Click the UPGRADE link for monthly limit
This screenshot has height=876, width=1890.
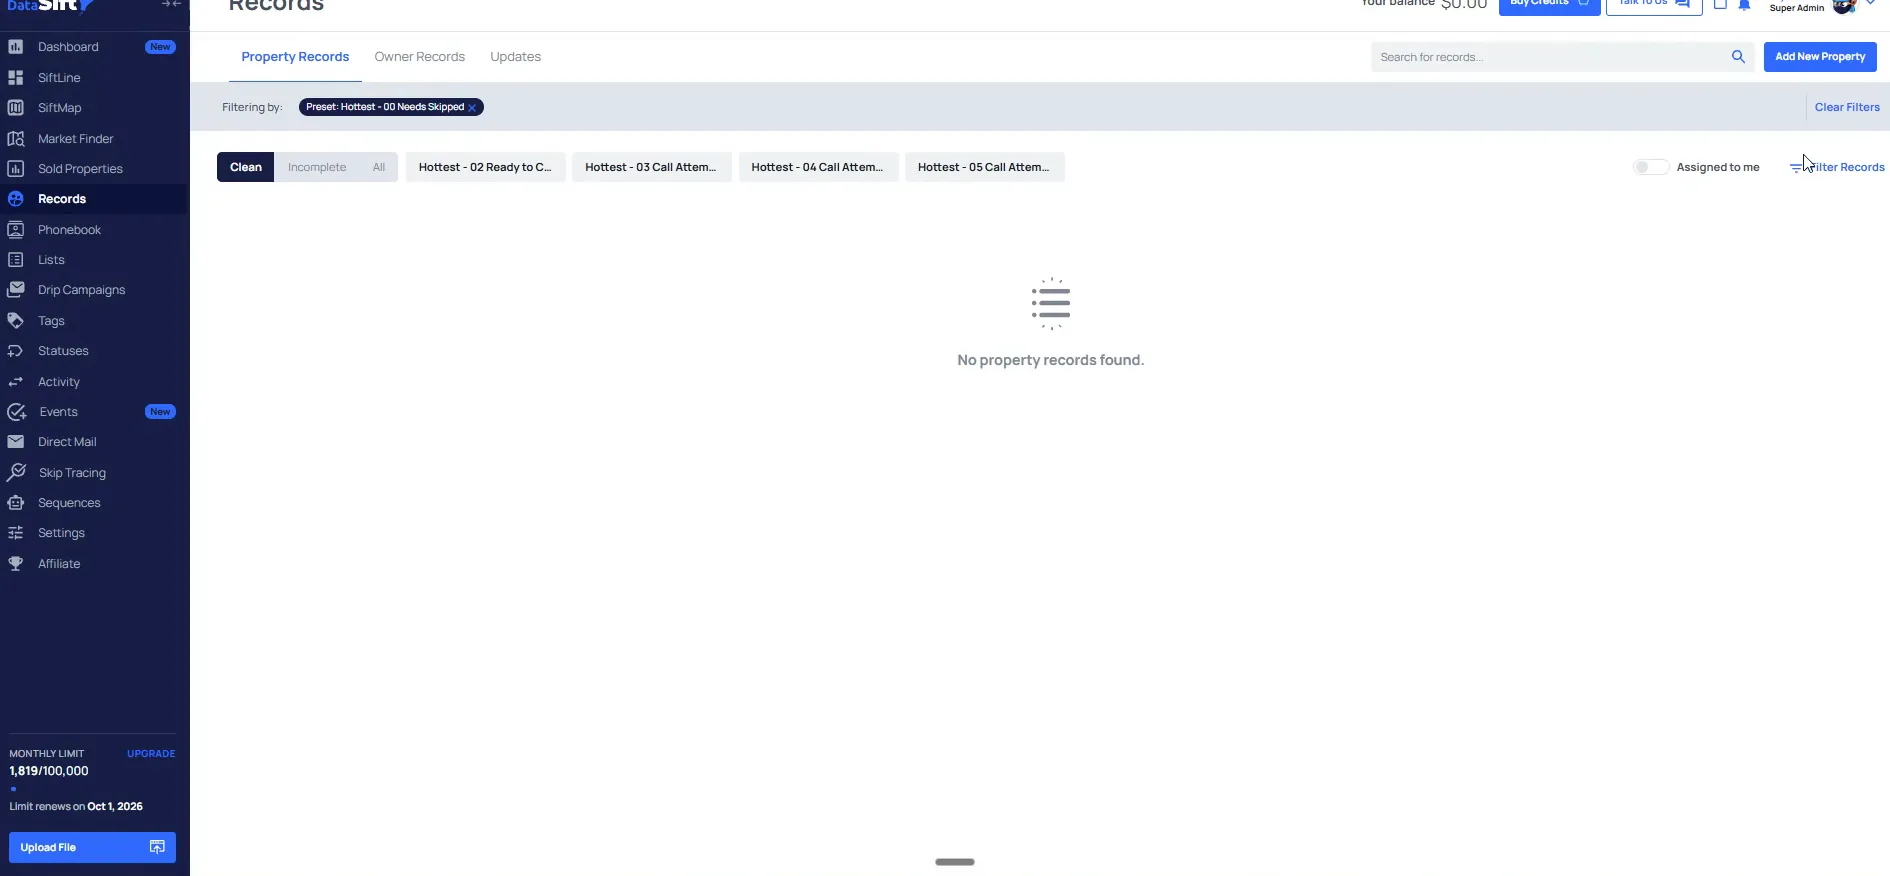[x=151, y=754]
